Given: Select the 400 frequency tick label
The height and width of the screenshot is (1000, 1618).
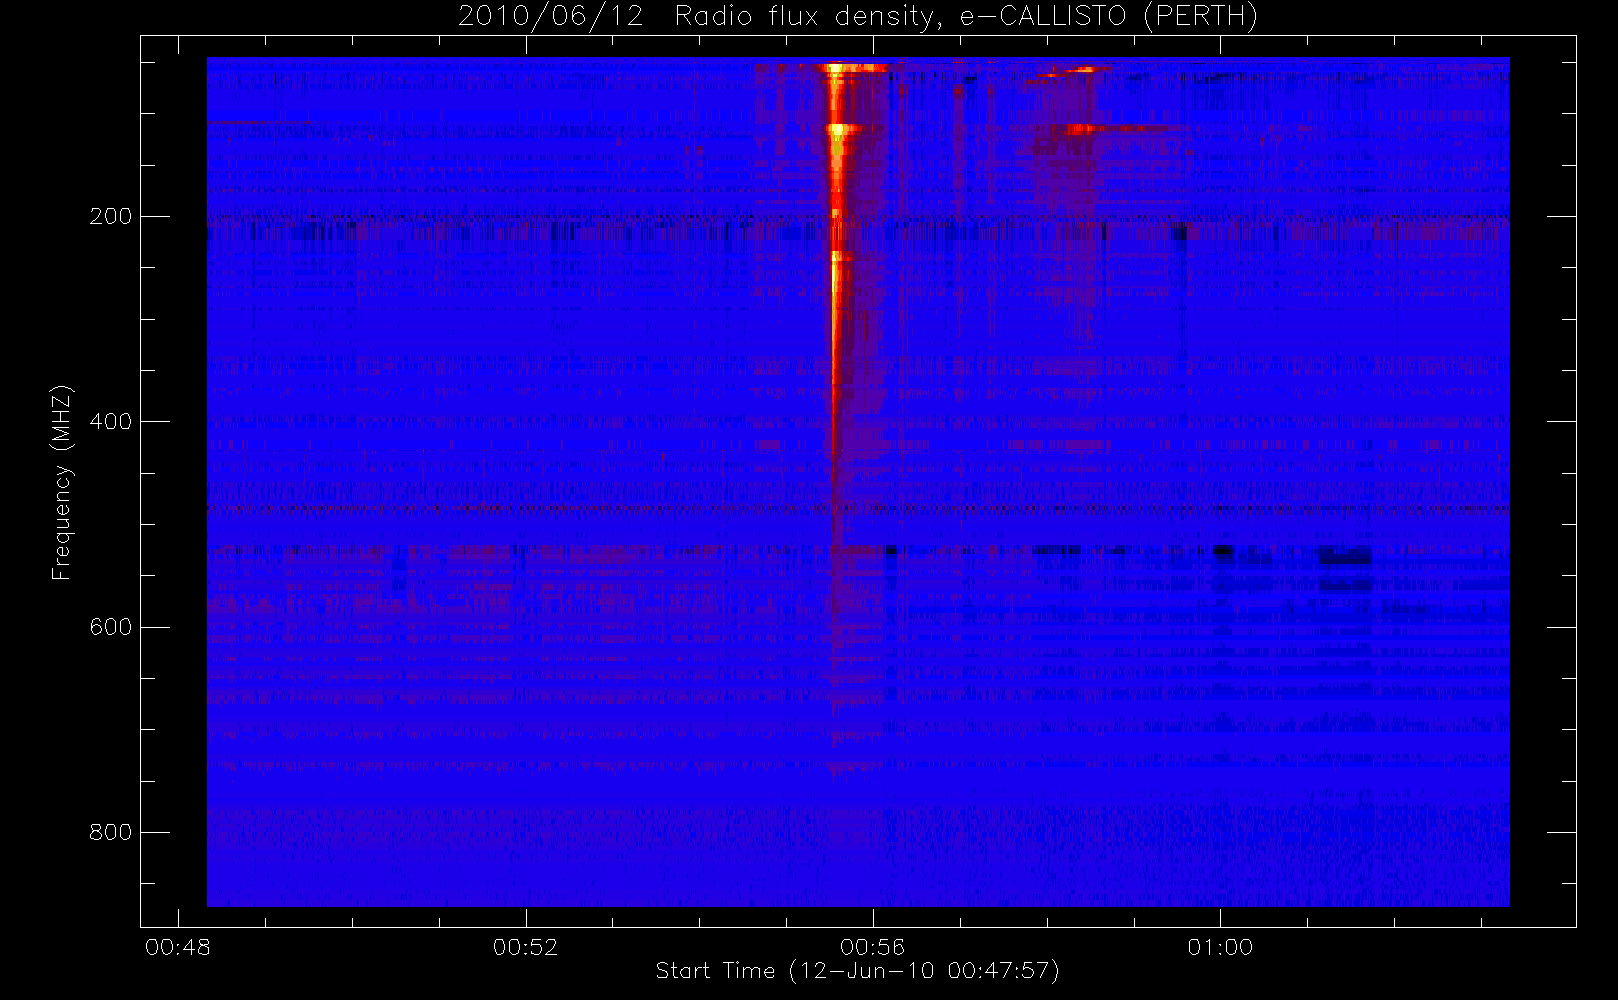Looking at the screenshot, I should coord(110,421).
